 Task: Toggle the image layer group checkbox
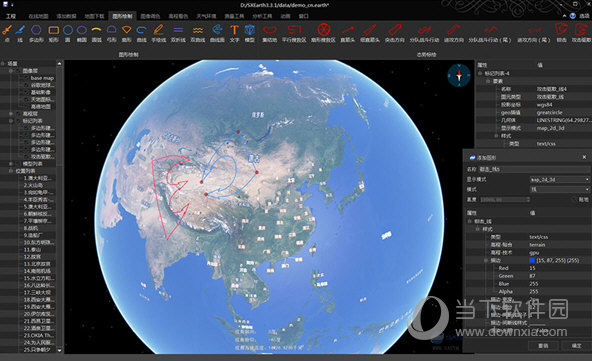18,71
